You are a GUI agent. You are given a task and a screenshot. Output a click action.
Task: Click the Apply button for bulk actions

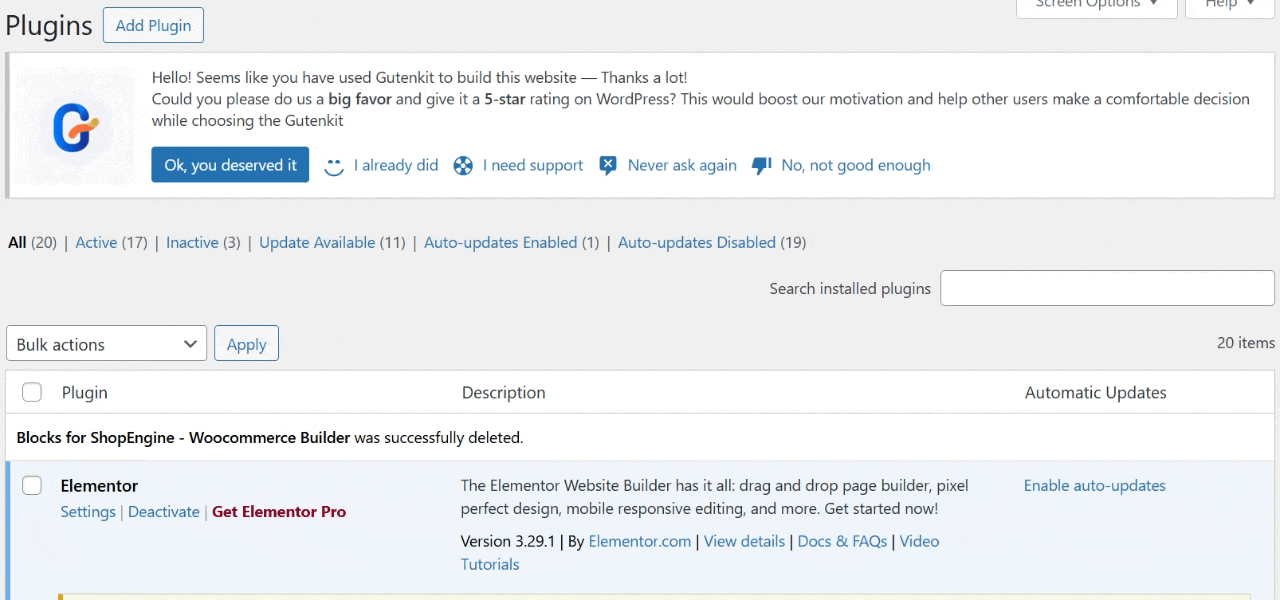coord(246,343)
